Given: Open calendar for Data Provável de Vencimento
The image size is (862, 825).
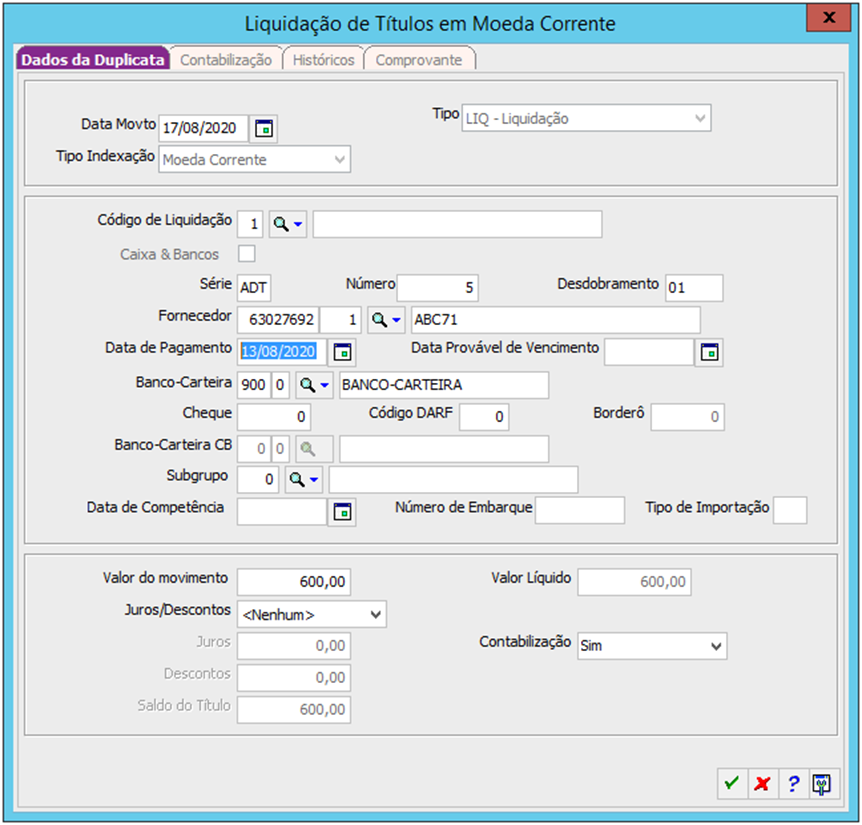Looking at the screenshot, I should 709,352.
